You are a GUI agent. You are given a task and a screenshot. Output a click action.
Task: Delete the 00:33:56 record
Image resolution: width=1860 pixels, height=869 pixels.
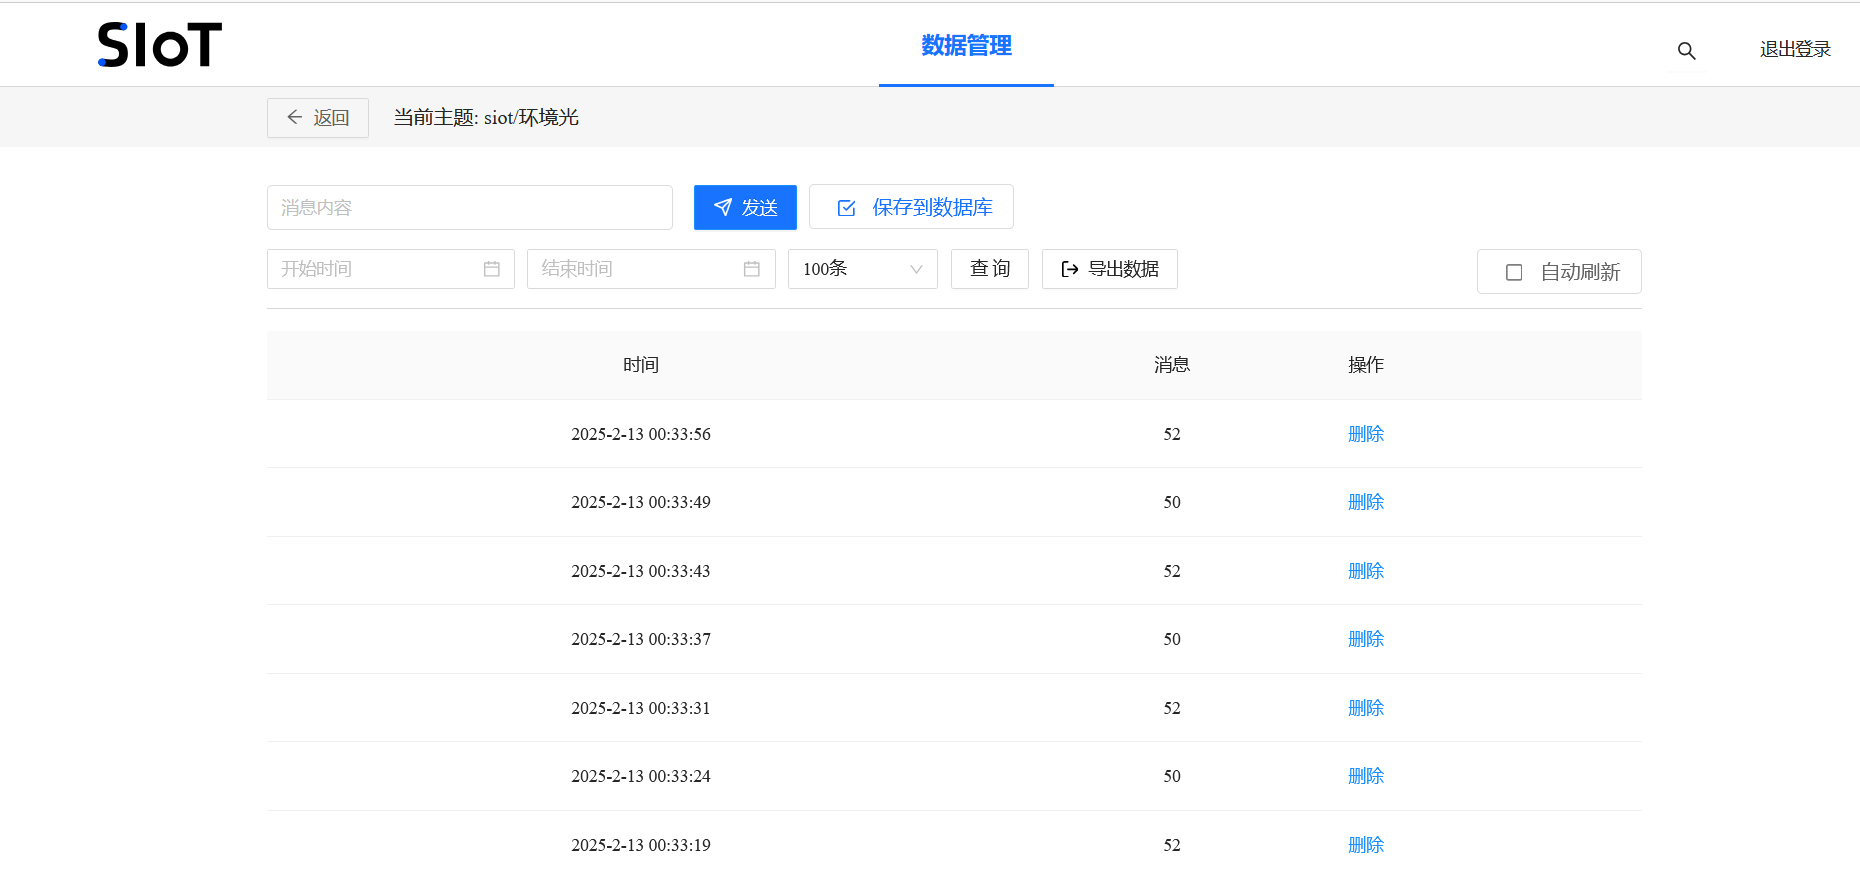coord(1366,434)
